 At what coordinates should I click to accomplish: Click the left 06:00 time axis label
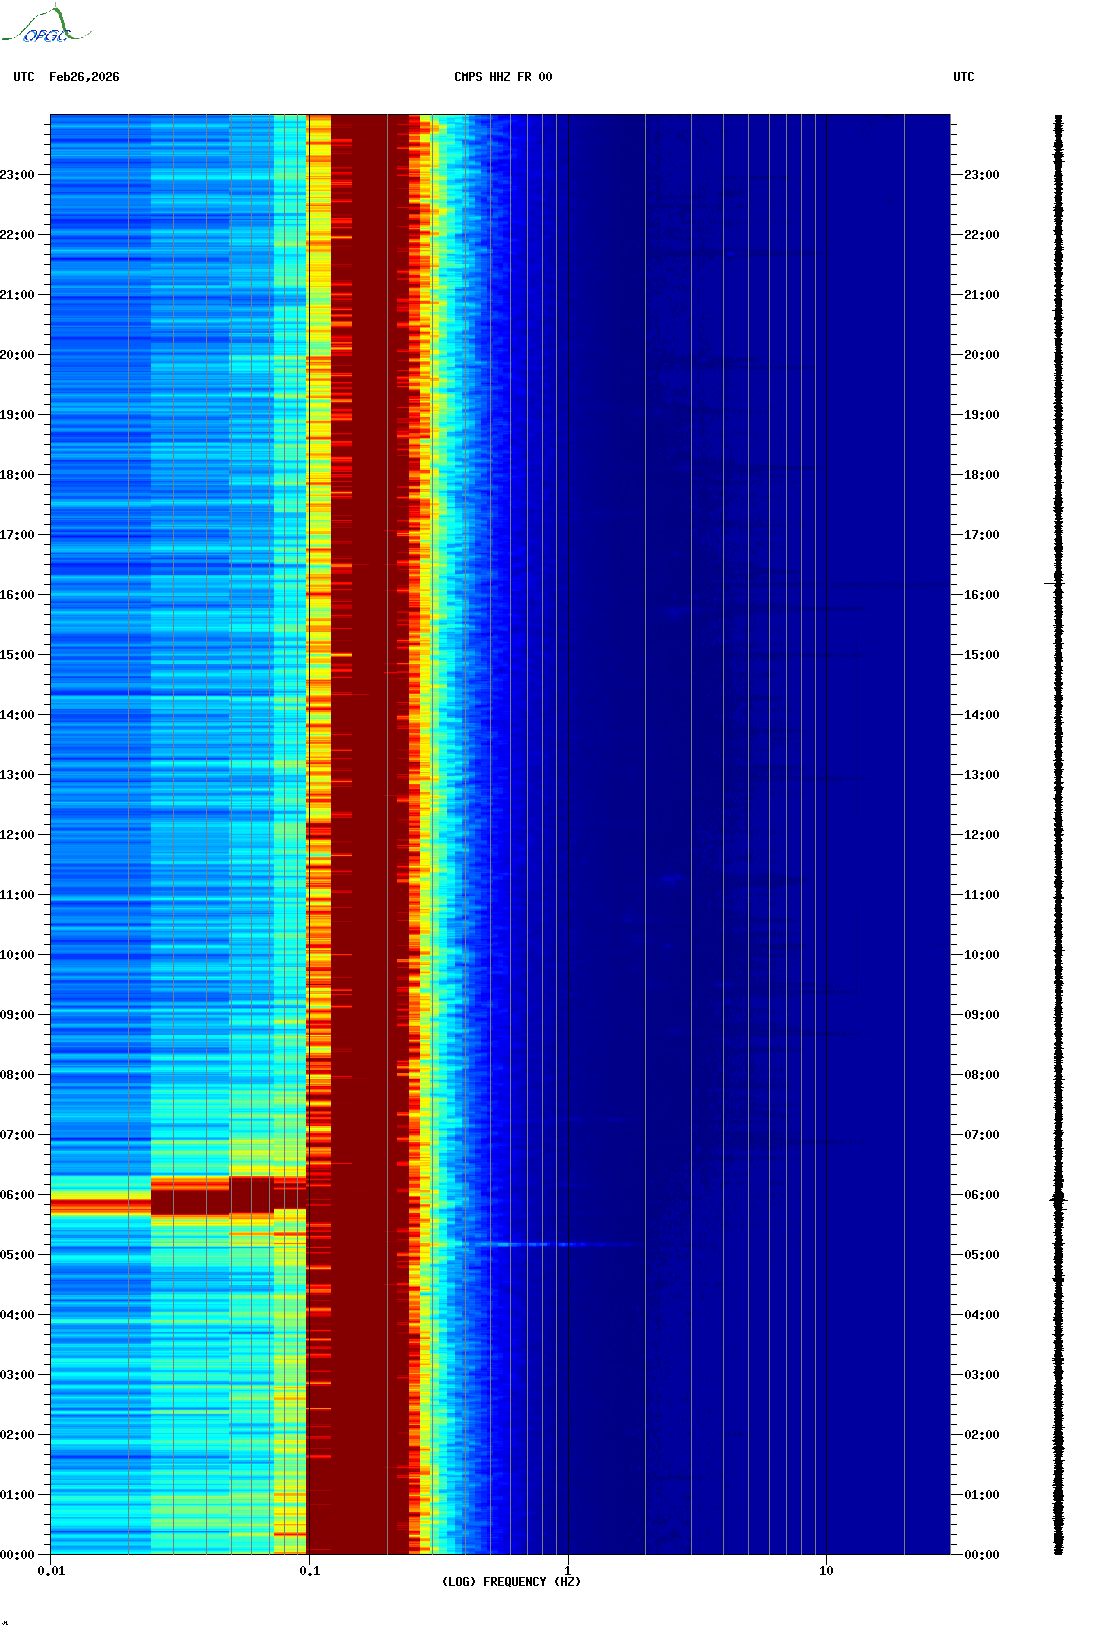17,1195
